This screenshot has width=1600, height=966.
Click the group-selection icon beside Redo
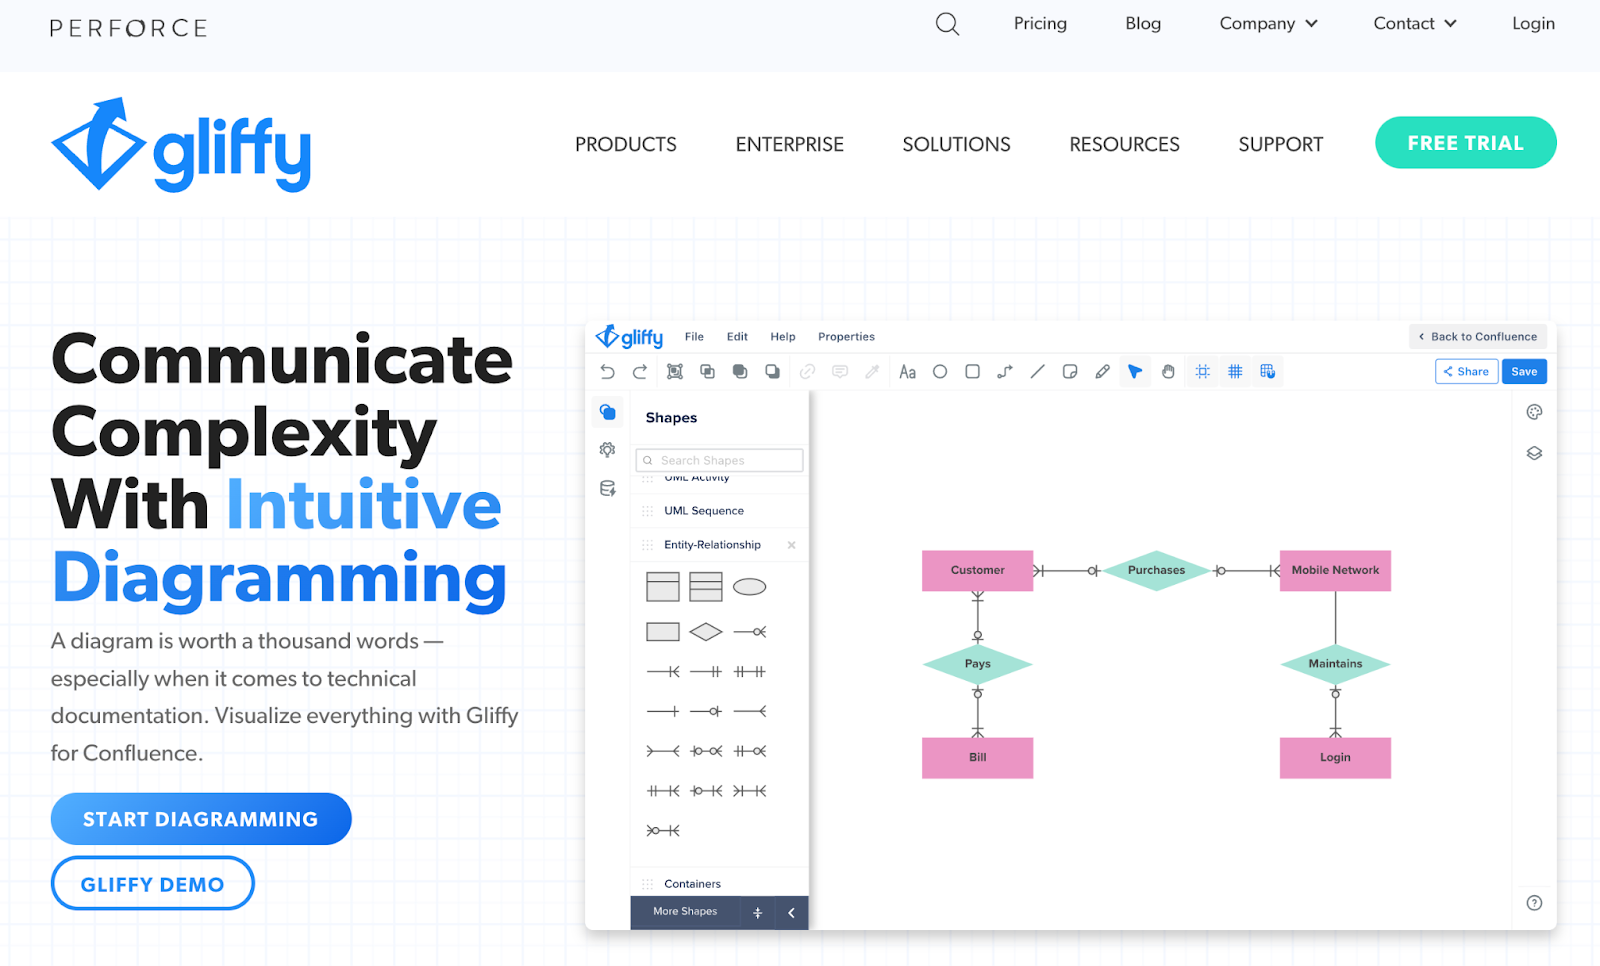[675, 372]
